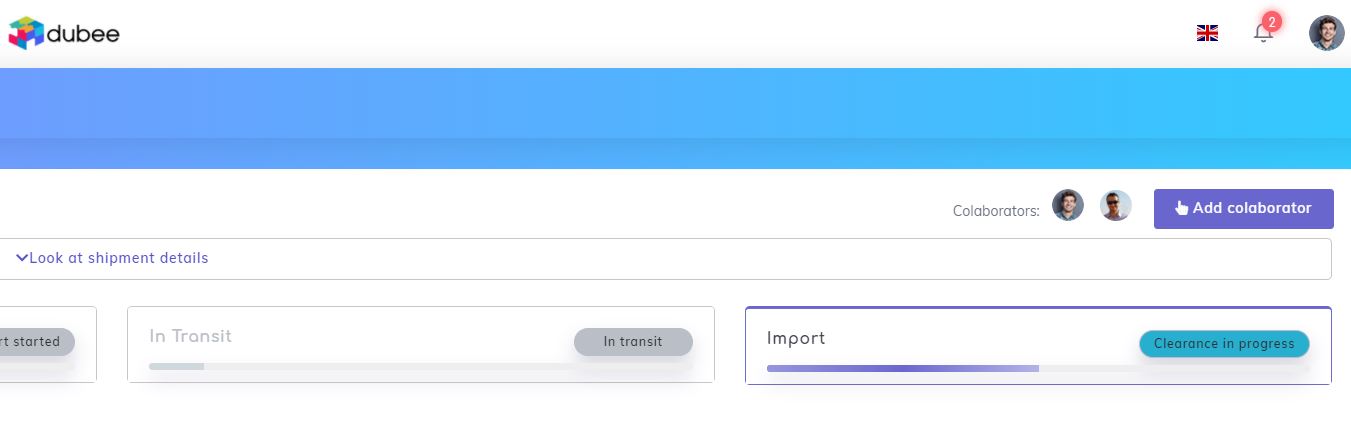Screen dimensions: 1351x430
Task: Click the Clearance in progress badge
Action: point(1224,344)
